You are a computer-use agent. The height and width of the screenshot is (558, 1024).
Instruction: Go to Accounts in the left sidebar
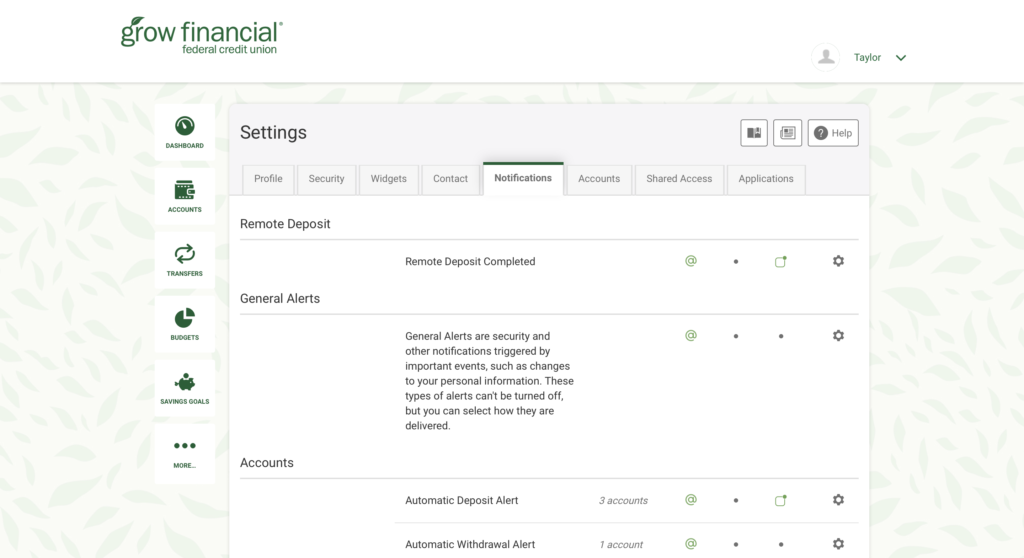point(184,195)
